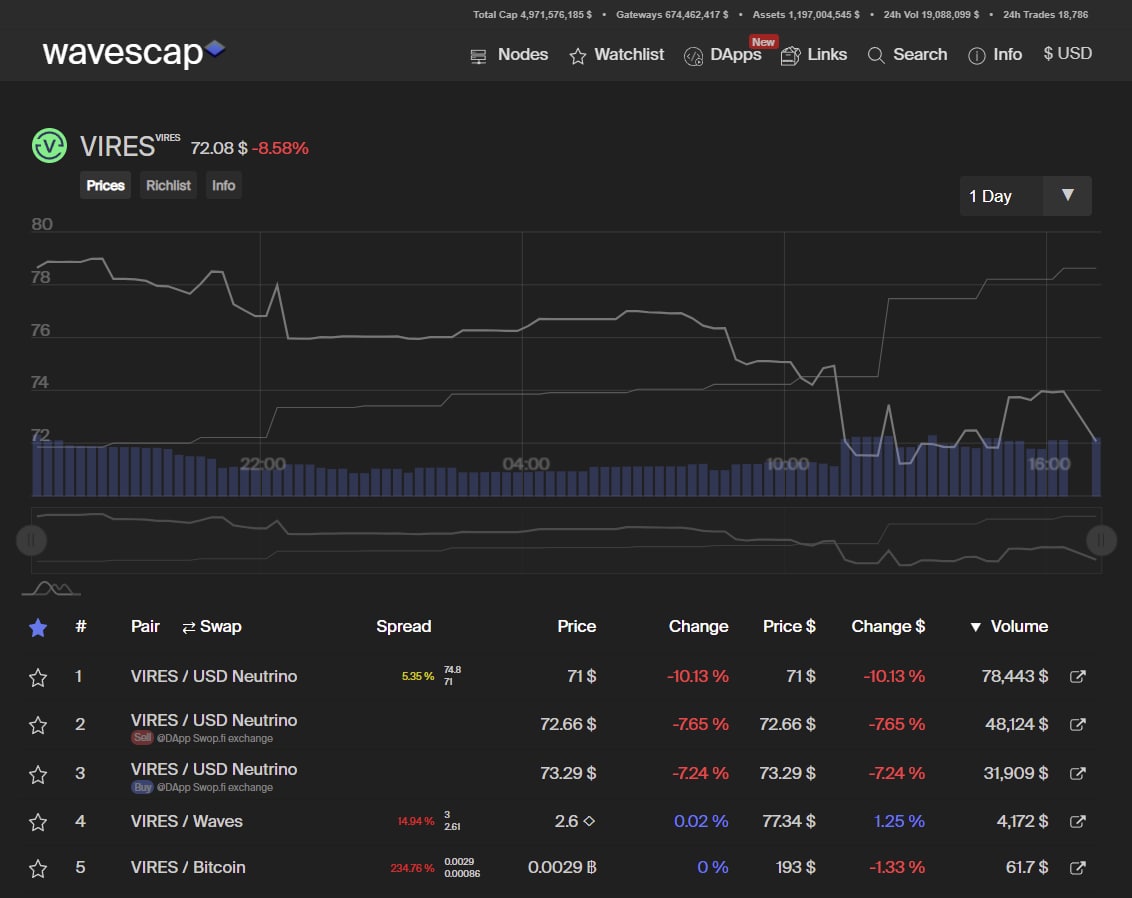
Task: Switch to the VIRES Info tab
Action: pos(223,186)
